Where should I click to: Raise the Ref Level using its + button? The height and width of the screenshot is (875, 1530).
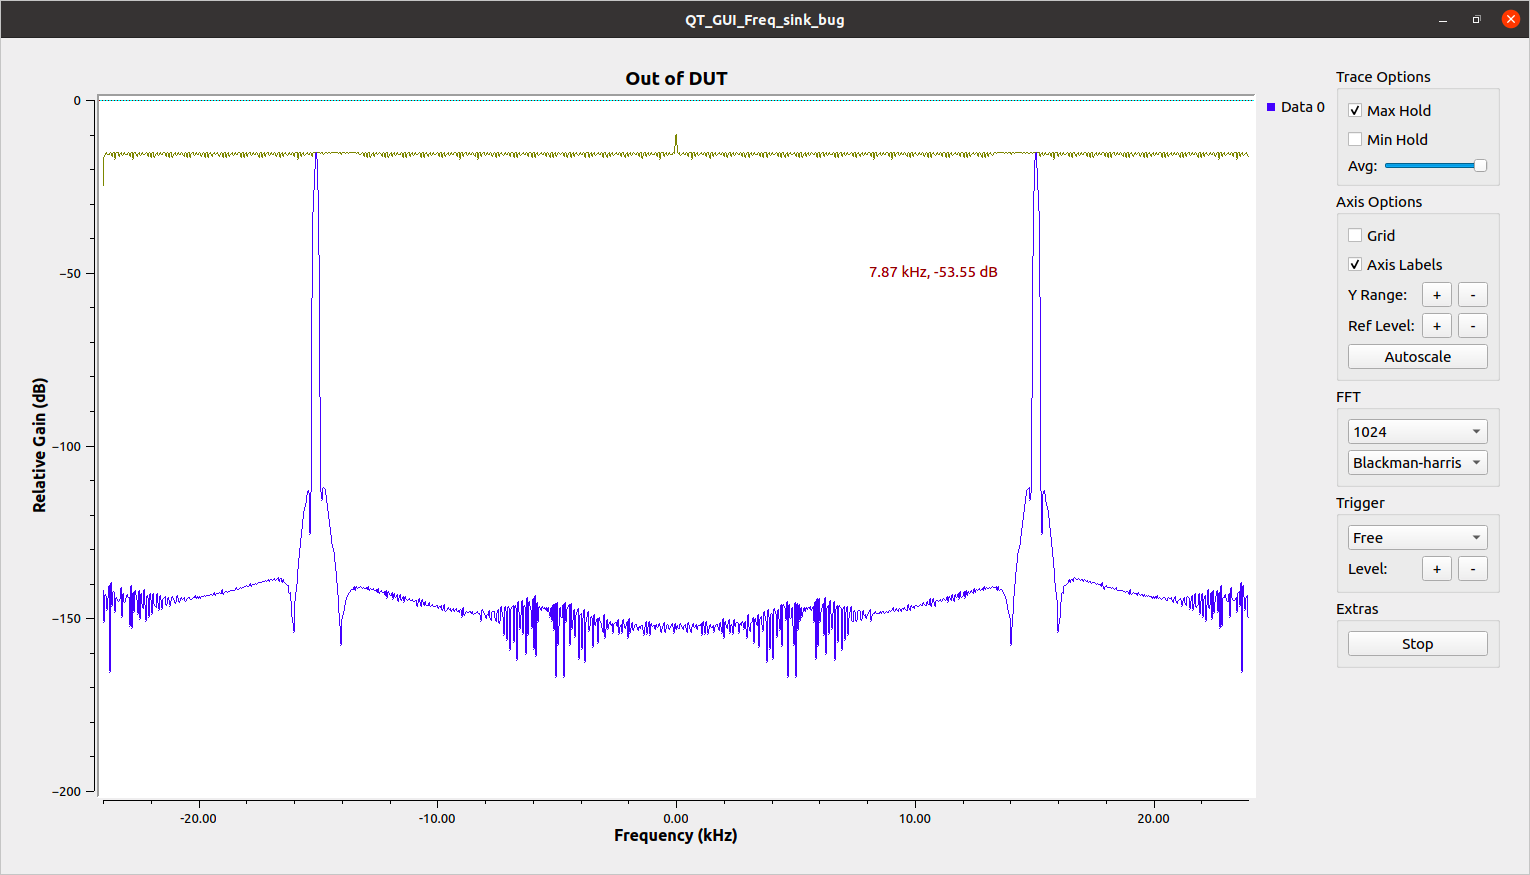(x=1437, y=325)
